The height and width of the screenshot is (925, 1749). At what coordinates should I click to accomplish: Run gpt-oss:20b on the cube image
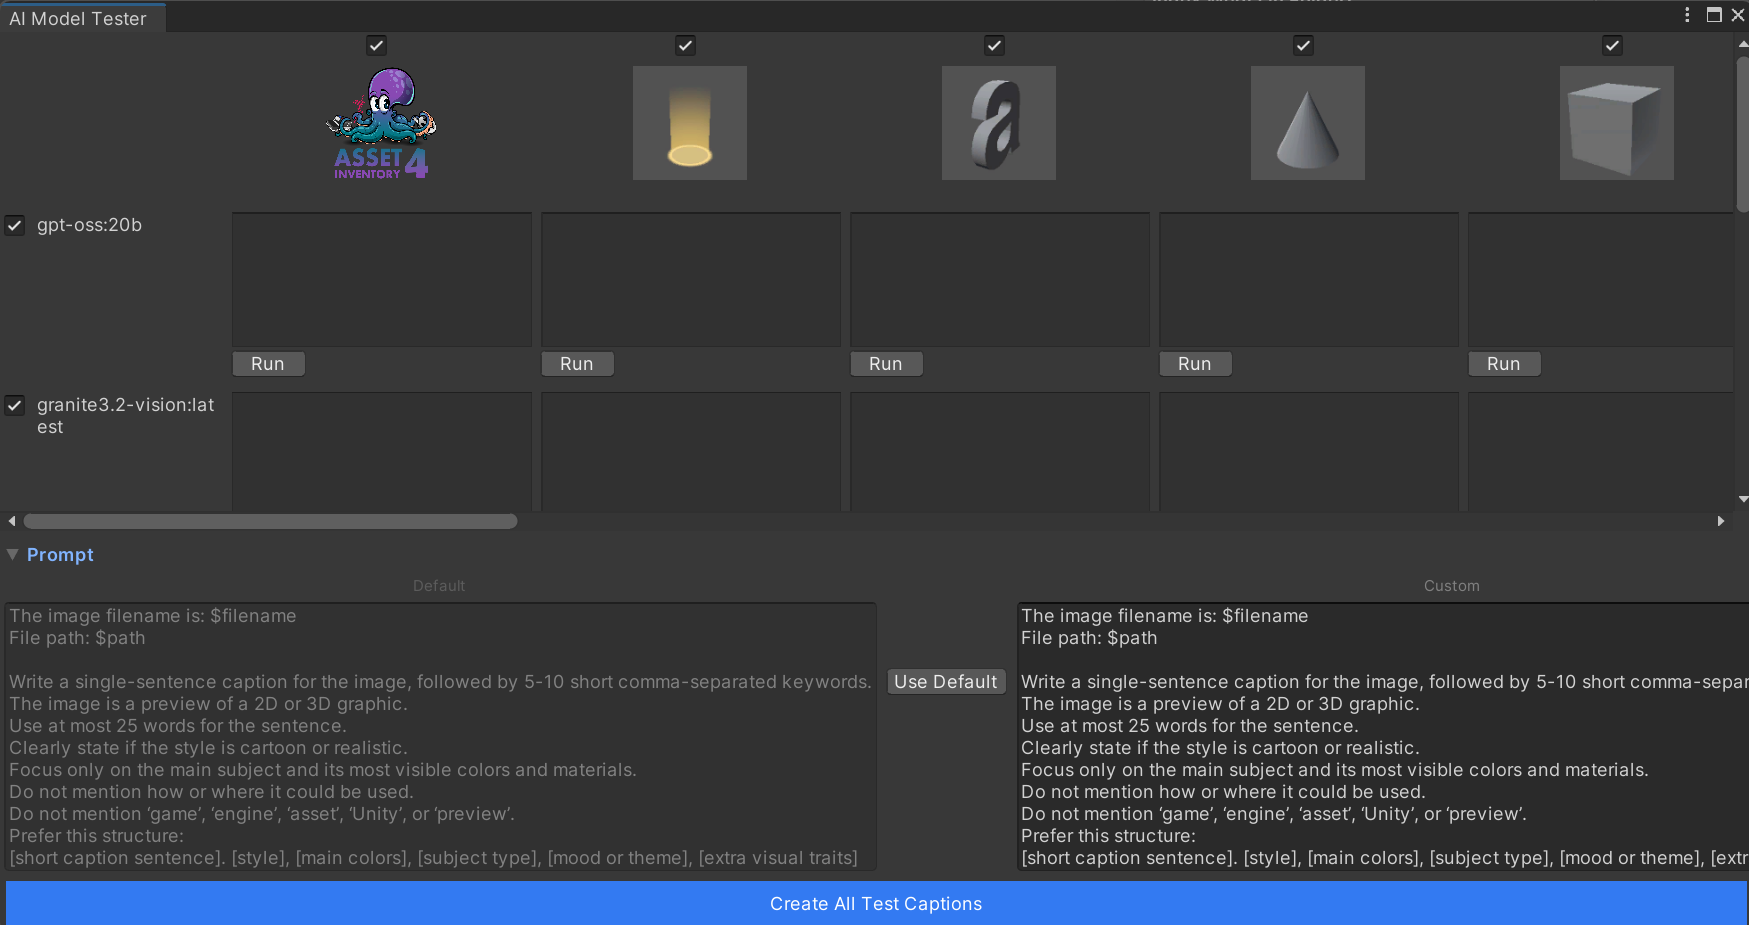[1504, 364]
